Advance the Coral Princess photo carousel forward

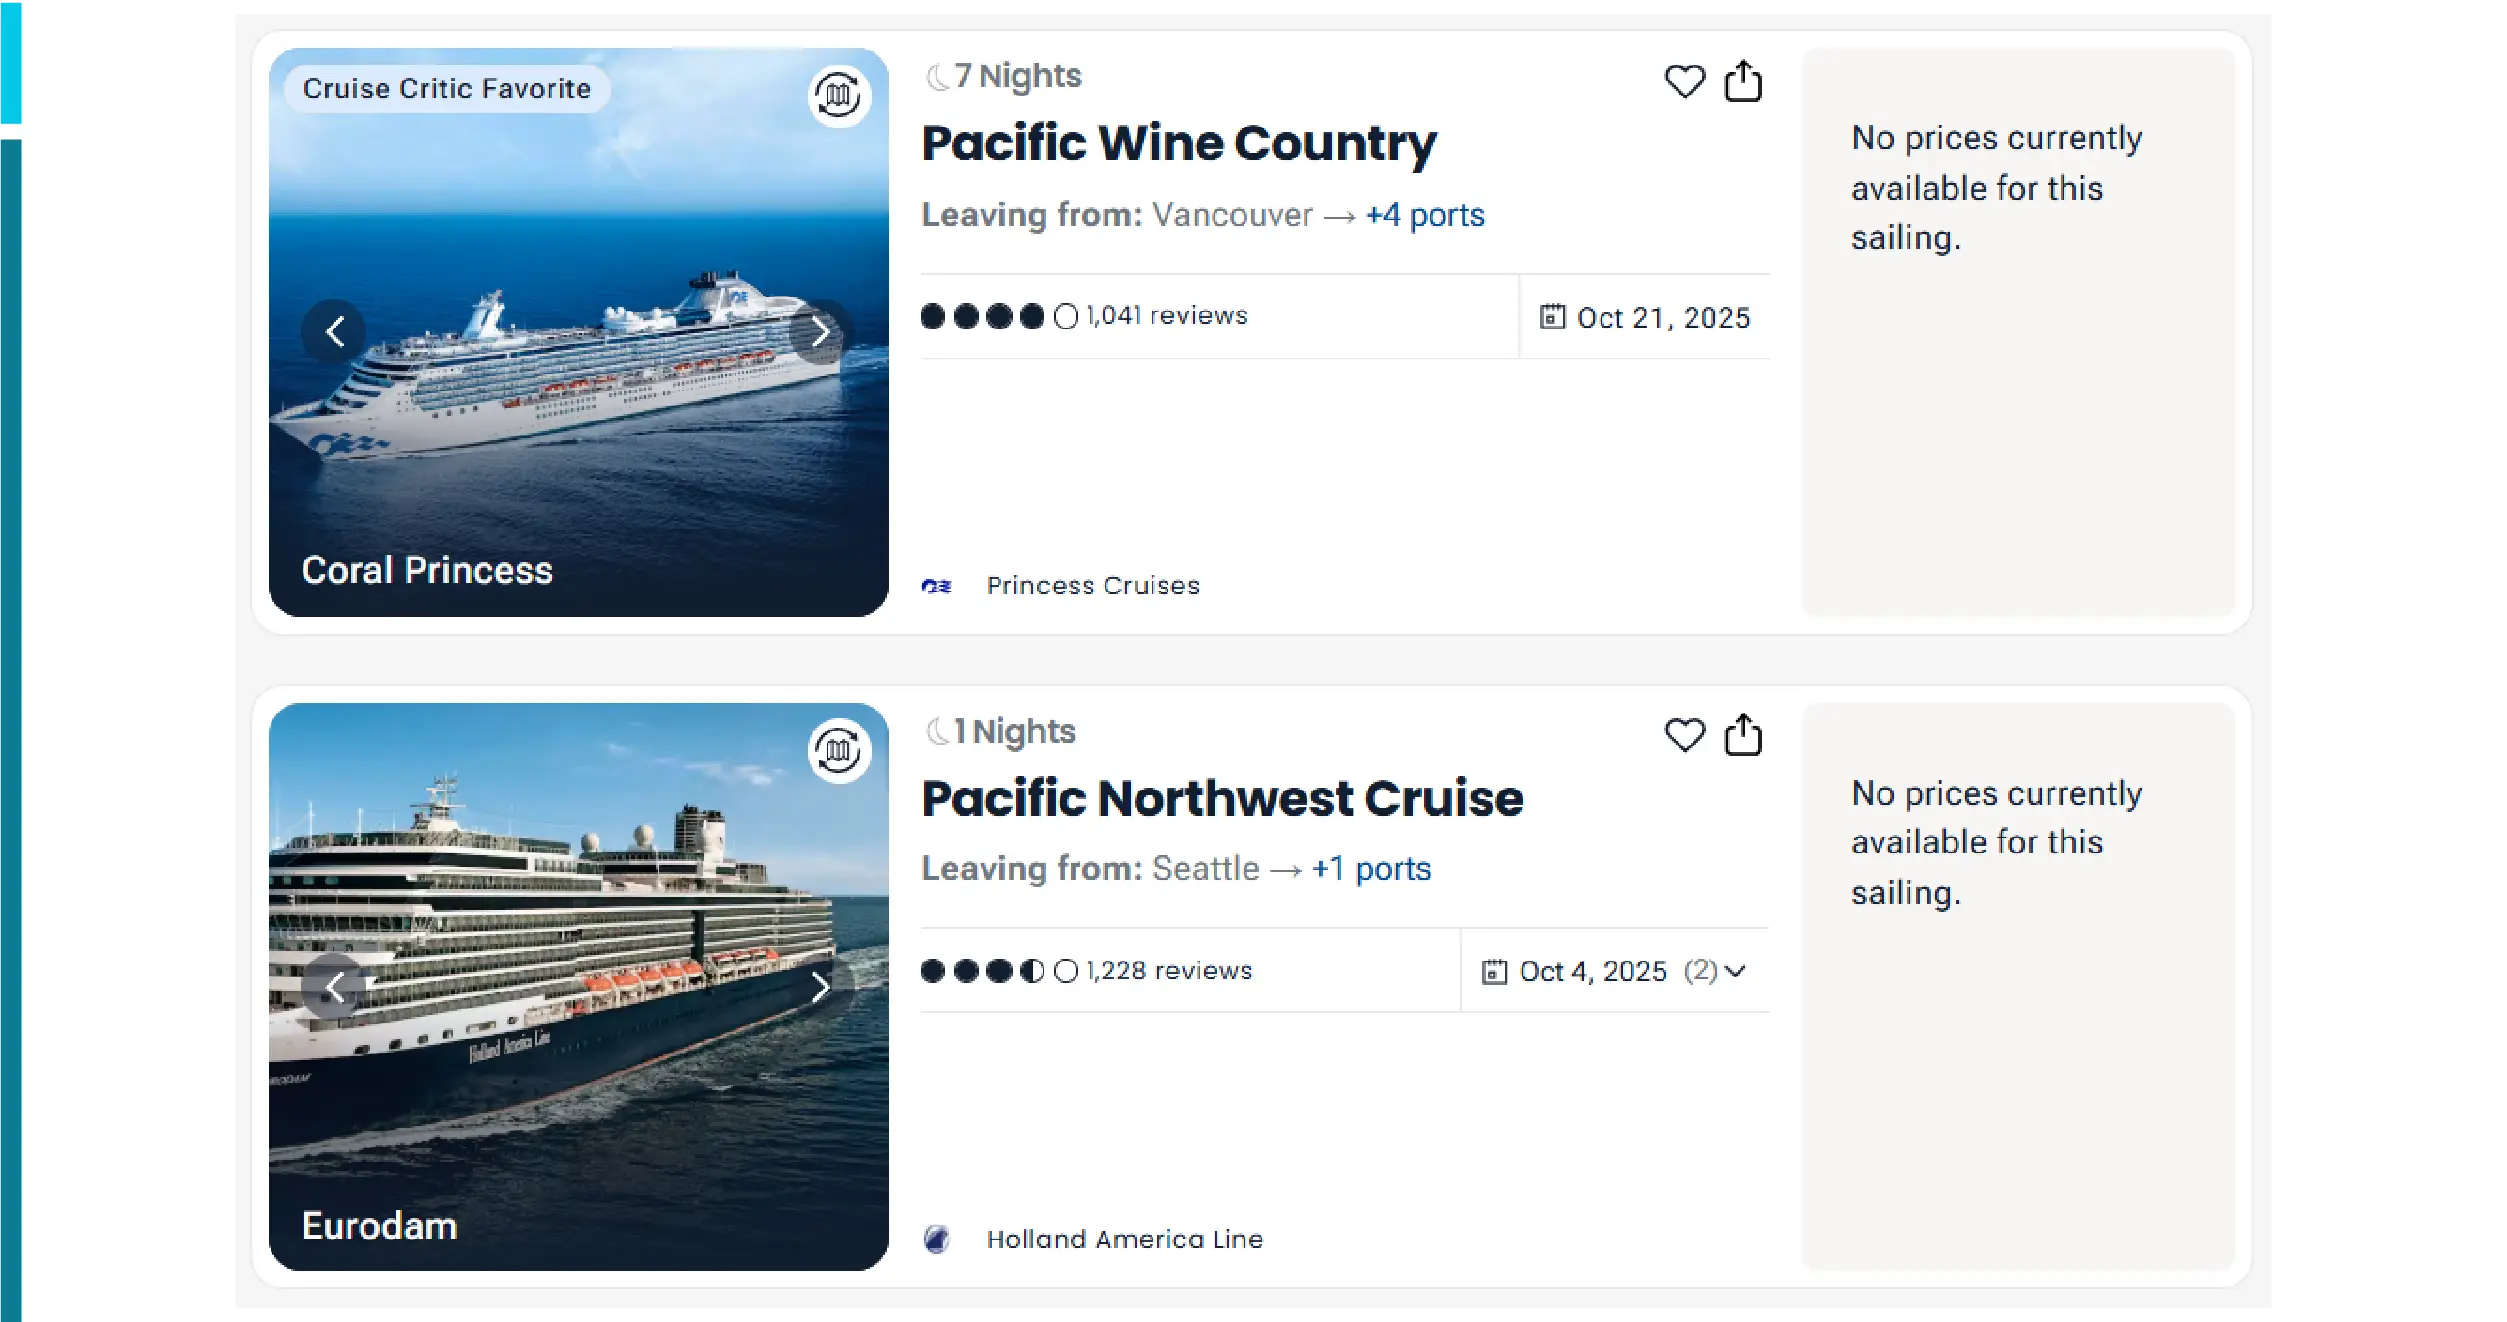[820, 330]
